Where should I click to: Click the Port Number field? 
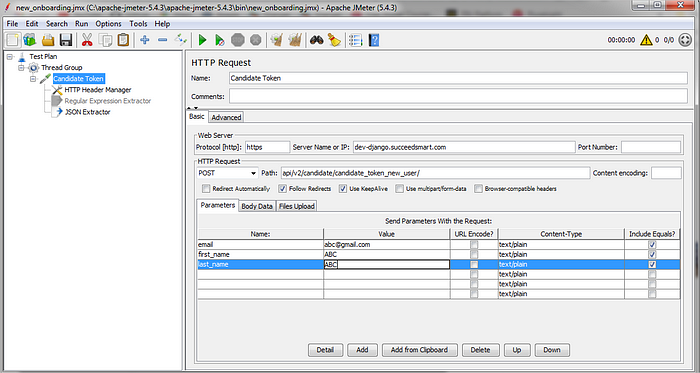point(651,147)
